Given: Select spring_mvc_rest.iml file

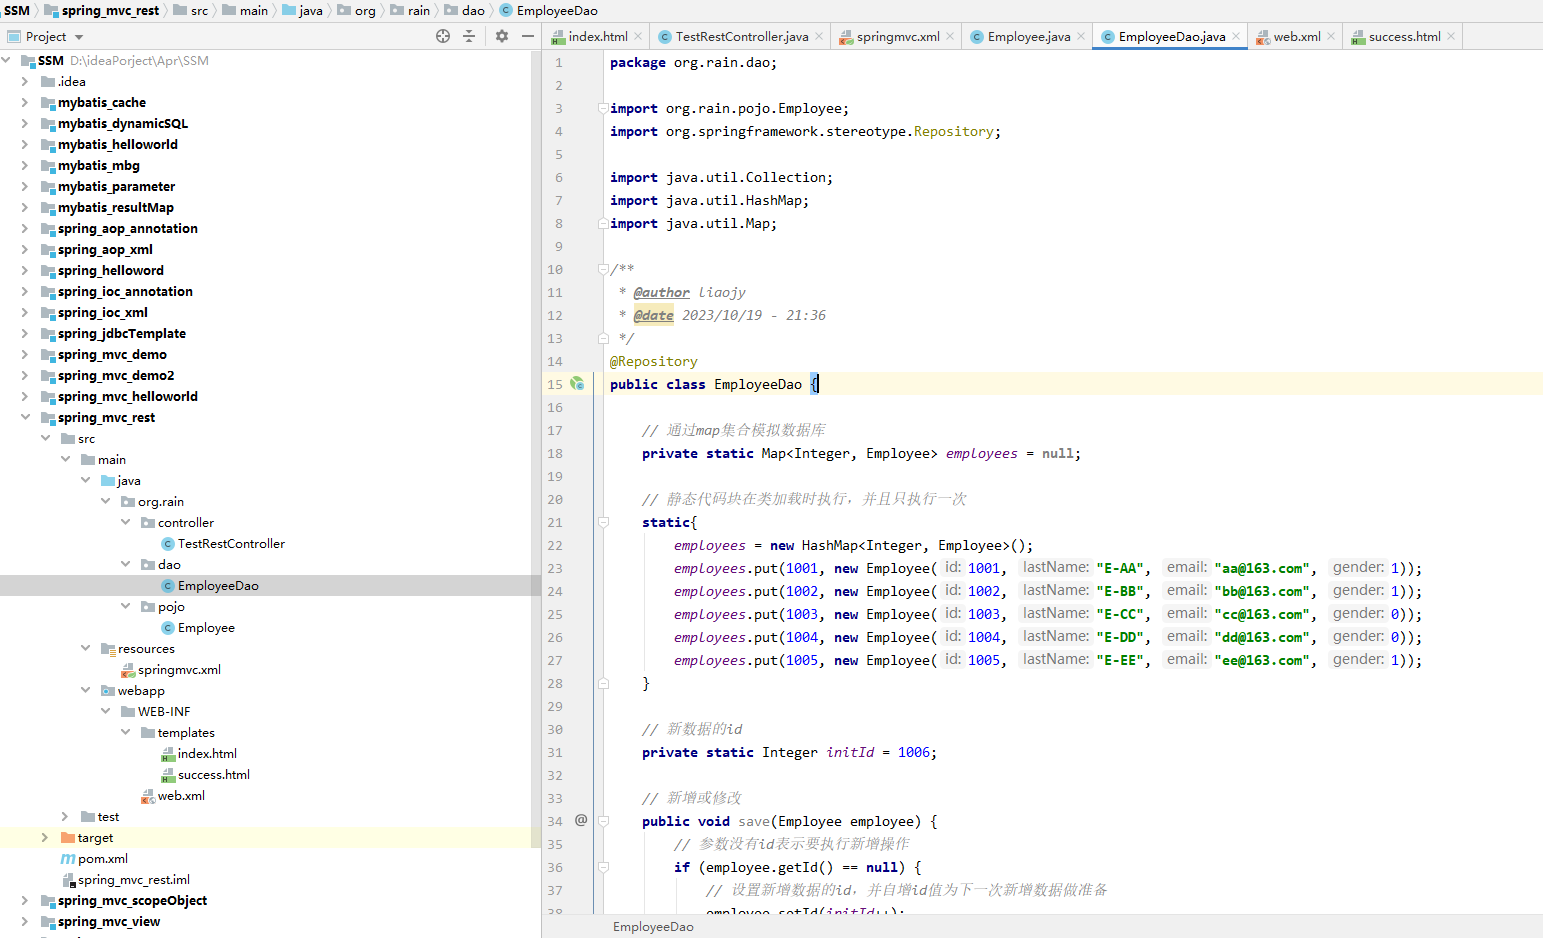Looking at the screenshot, I should (x=134, y=880).
